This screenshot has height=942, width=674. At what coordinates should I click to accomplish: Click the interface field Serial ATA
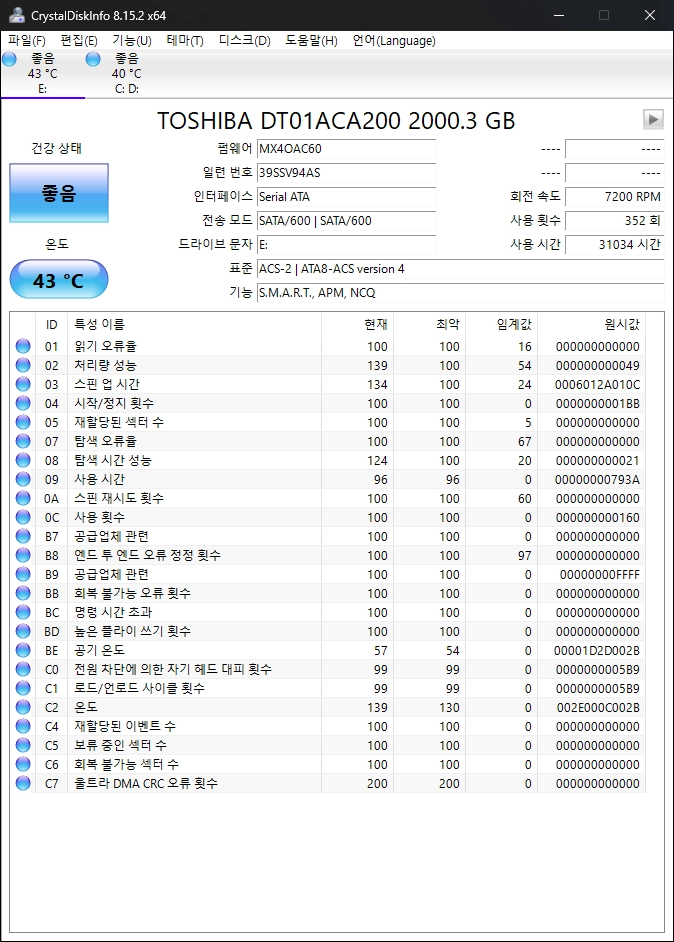[x=347, y=196]
